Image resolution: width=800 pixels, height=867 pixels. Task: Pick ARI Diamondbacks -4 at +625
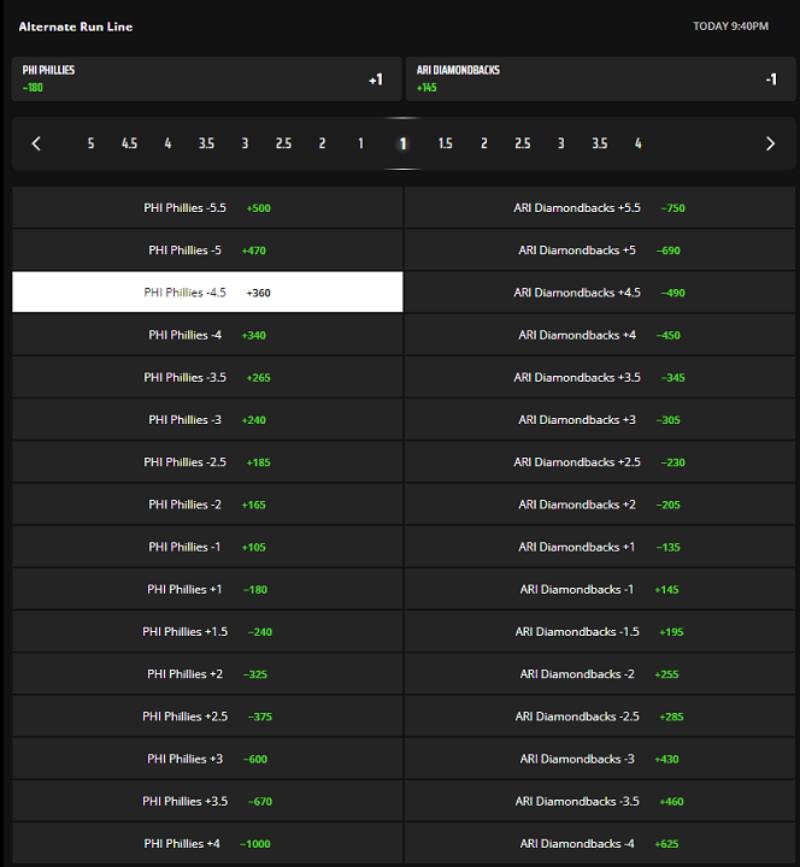[x=600, y=843]
